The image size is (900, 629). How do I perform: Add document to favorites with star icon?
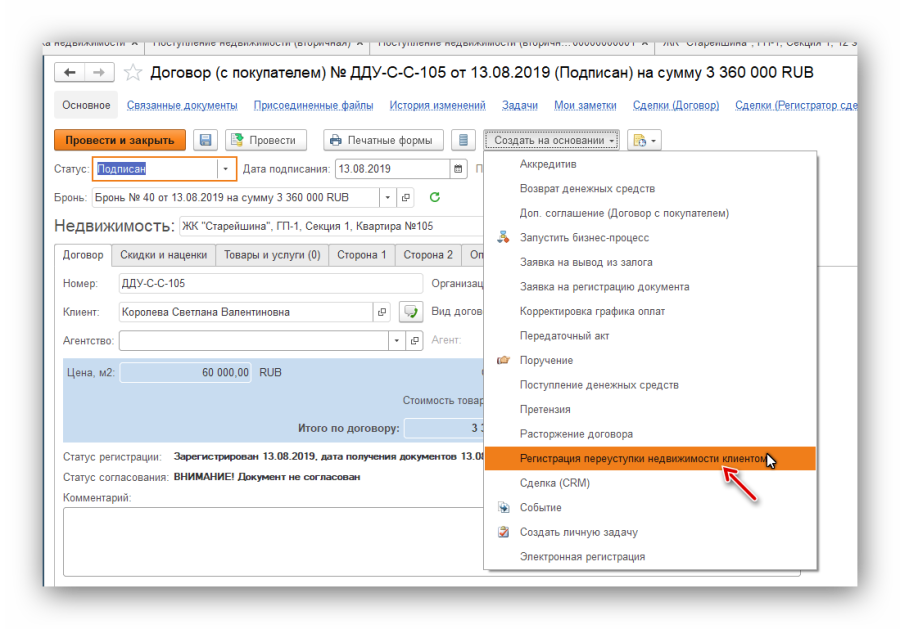132,73
